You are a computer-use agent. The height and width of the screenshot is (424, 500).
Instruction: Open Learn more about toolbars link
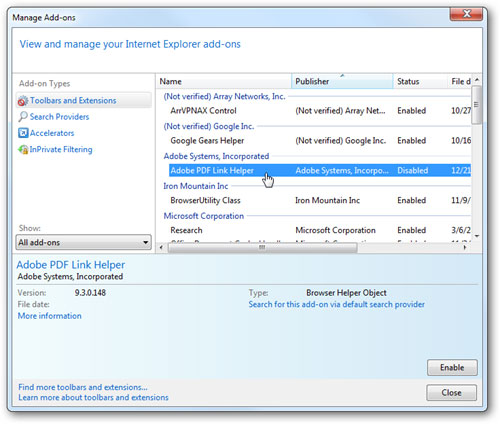coord(93,397)
